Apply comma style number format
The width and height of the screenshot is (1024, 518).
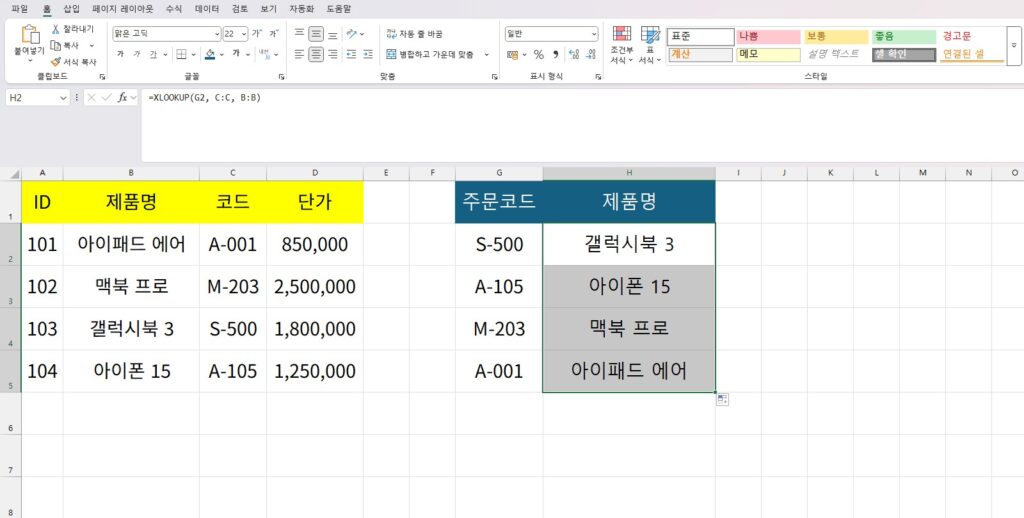(x=556, y=54)
